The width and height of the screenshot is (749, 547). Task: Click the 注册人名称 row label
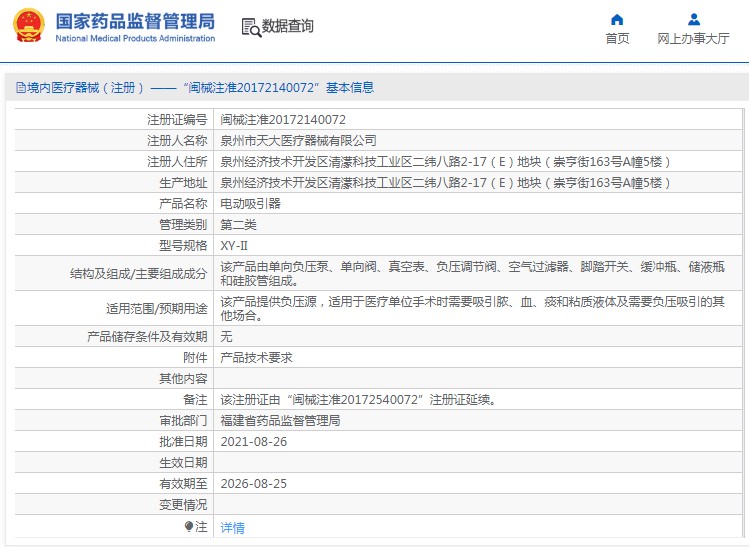click(177, 140)
